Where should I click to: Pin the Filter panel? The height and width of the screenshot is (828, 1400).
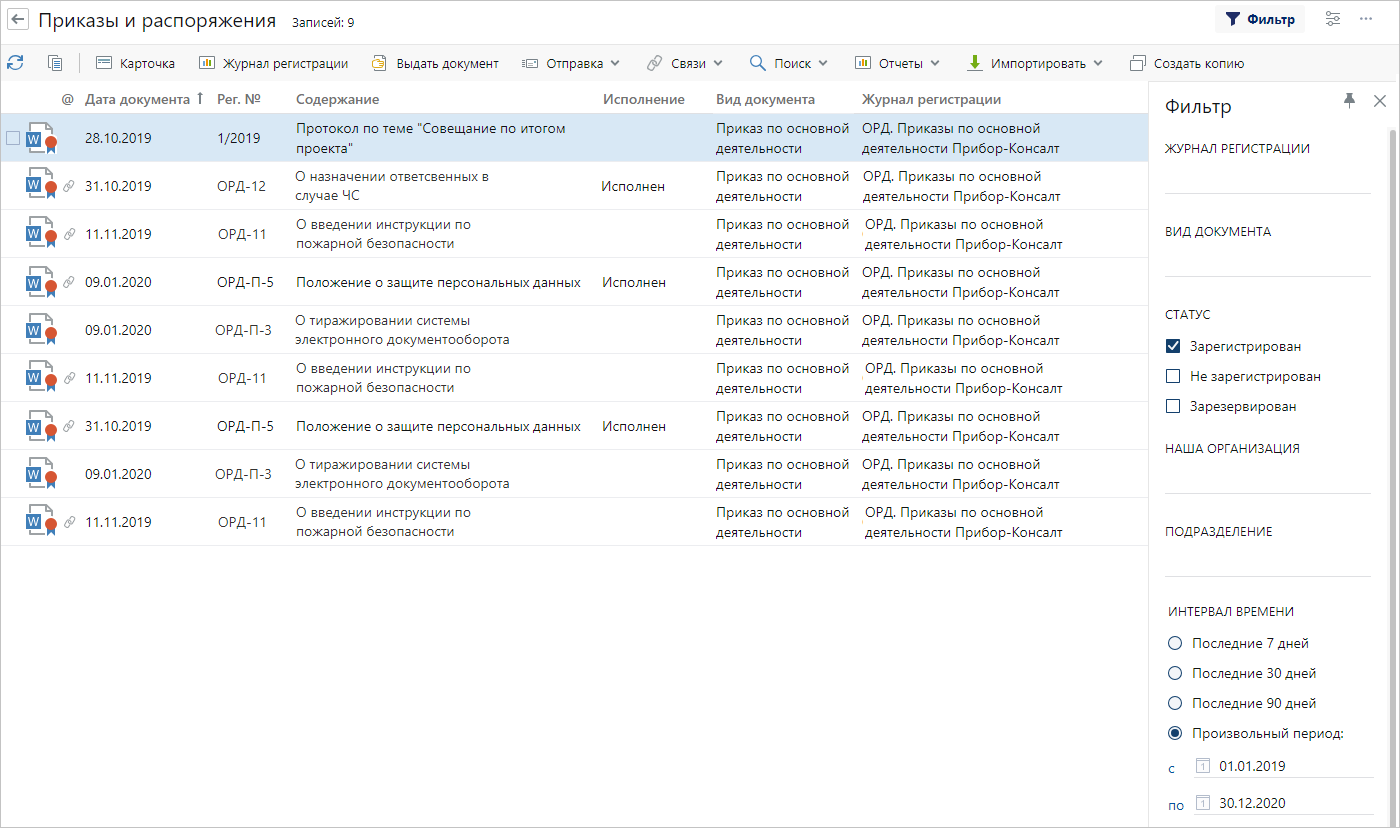[x=1349, y=100]
